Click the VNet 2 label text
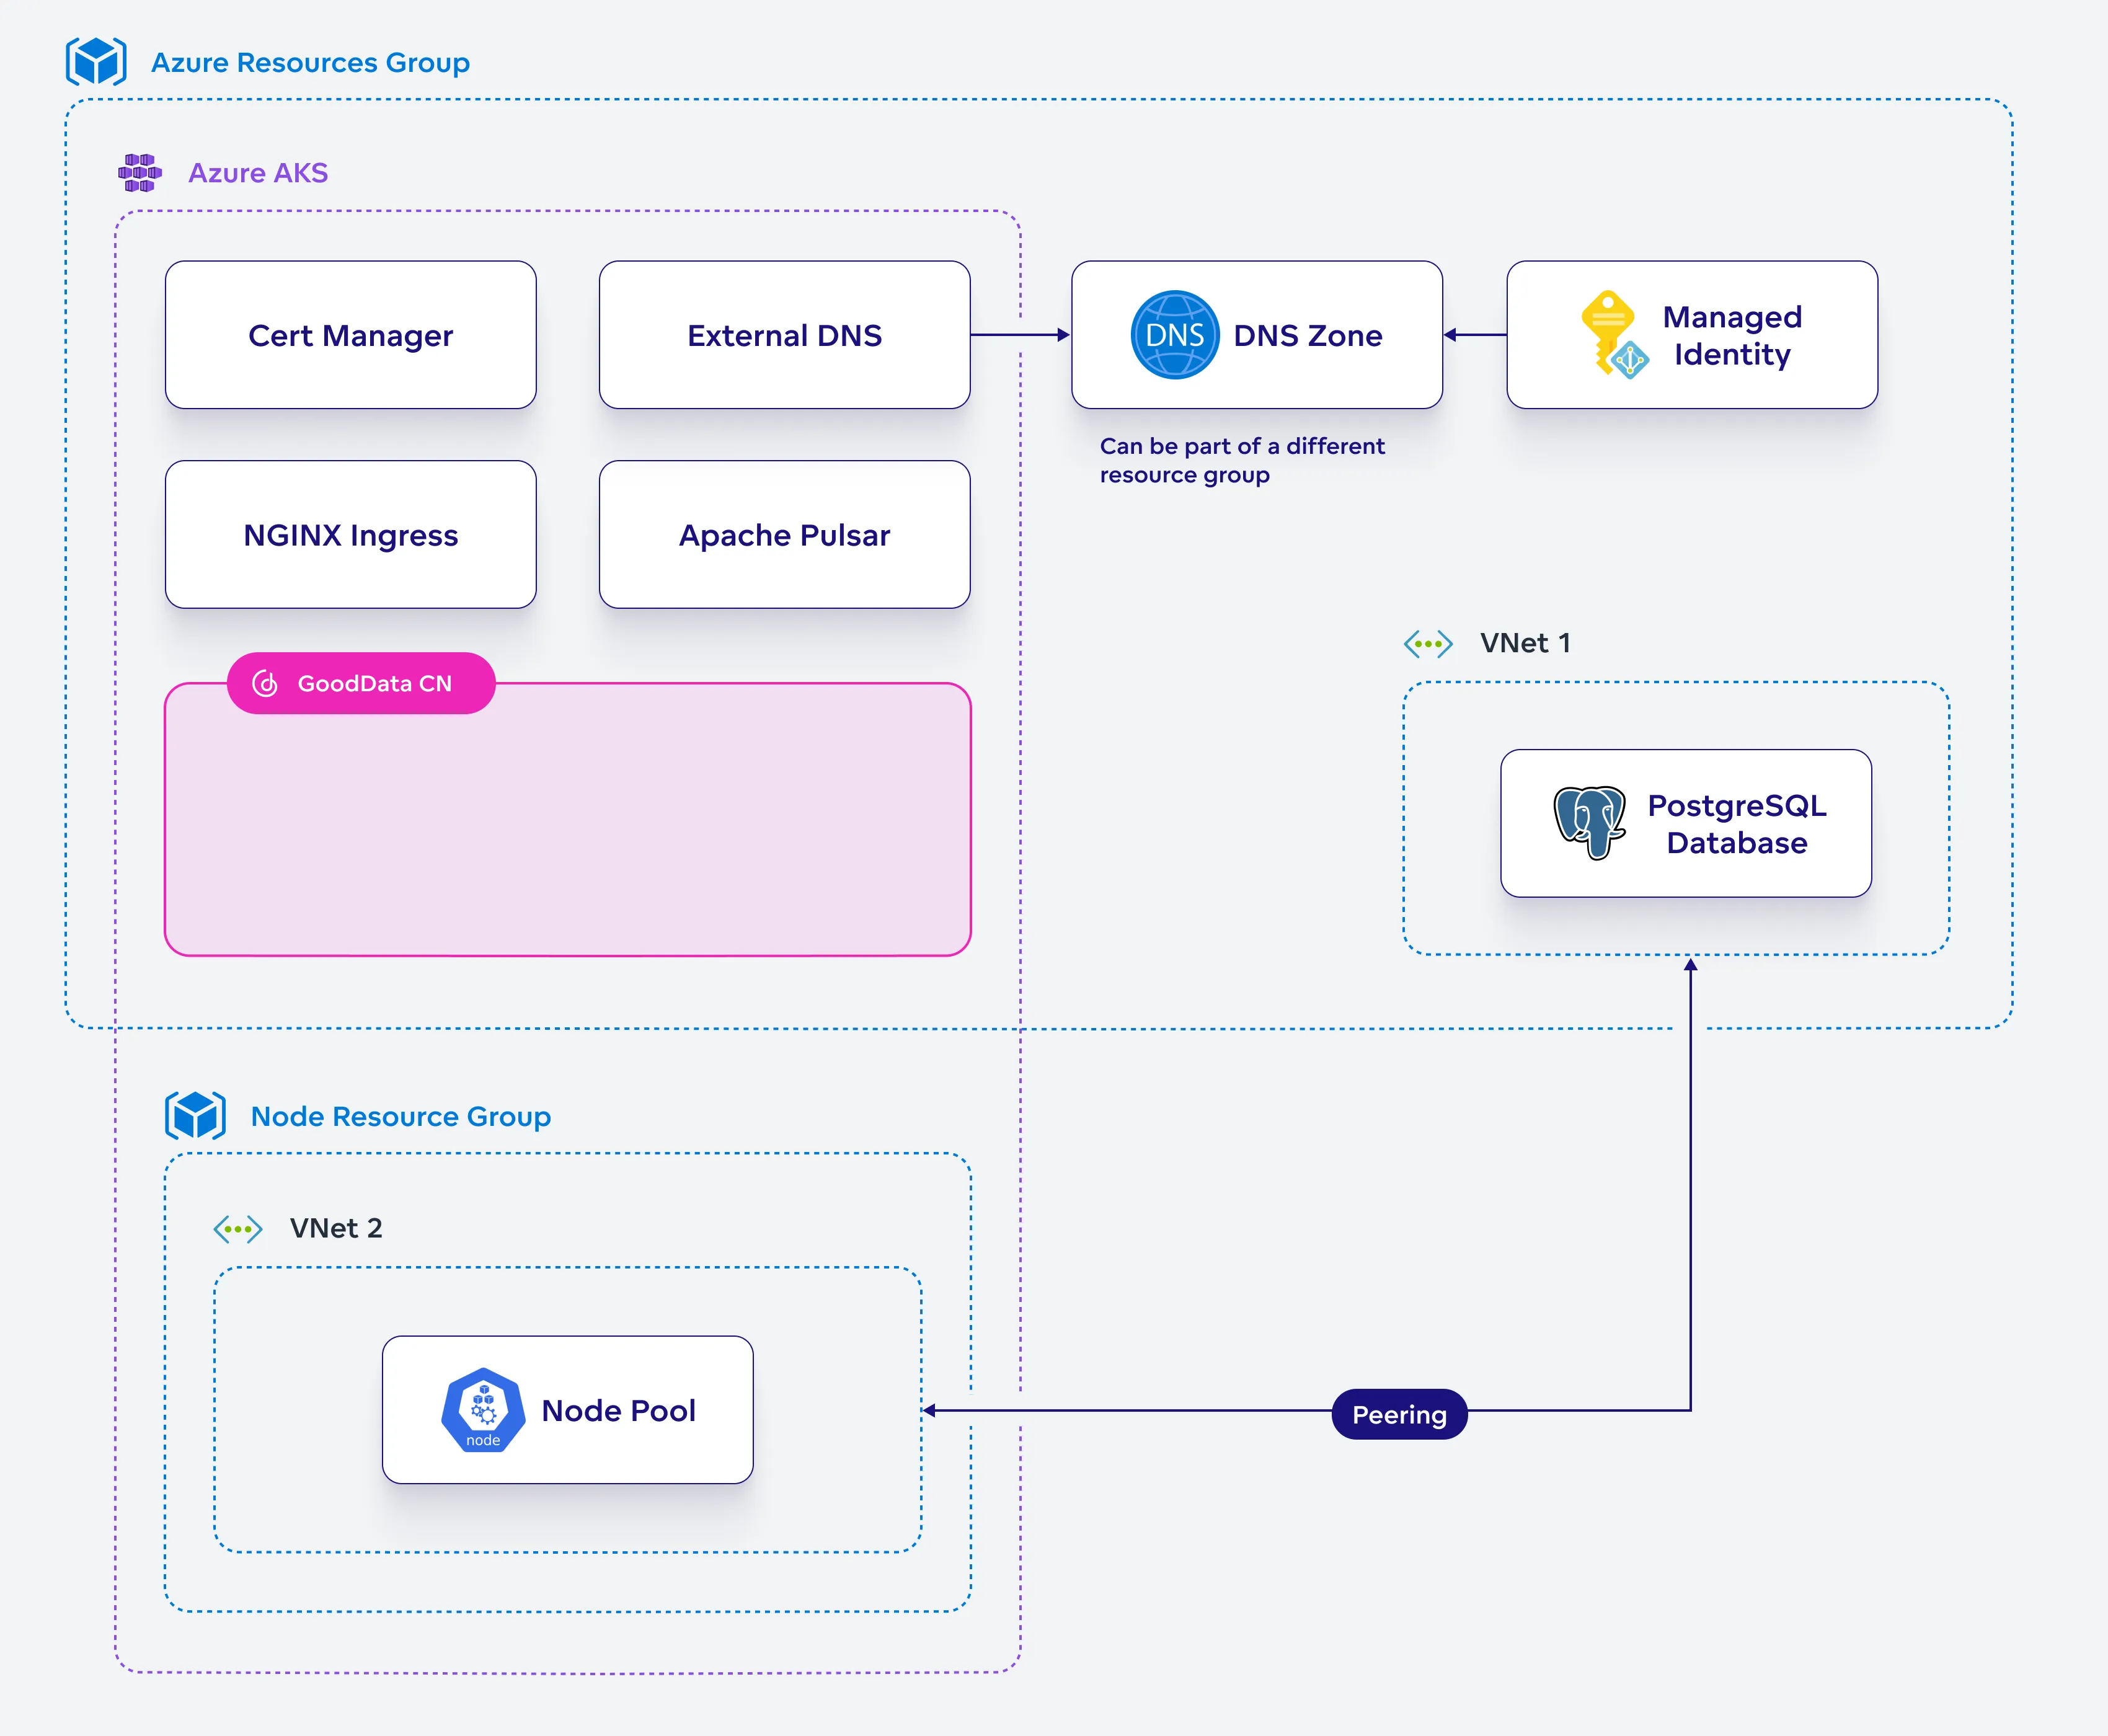Screen dimensions: 2108x1736 pyautogui.click(x=336, y=1229)
